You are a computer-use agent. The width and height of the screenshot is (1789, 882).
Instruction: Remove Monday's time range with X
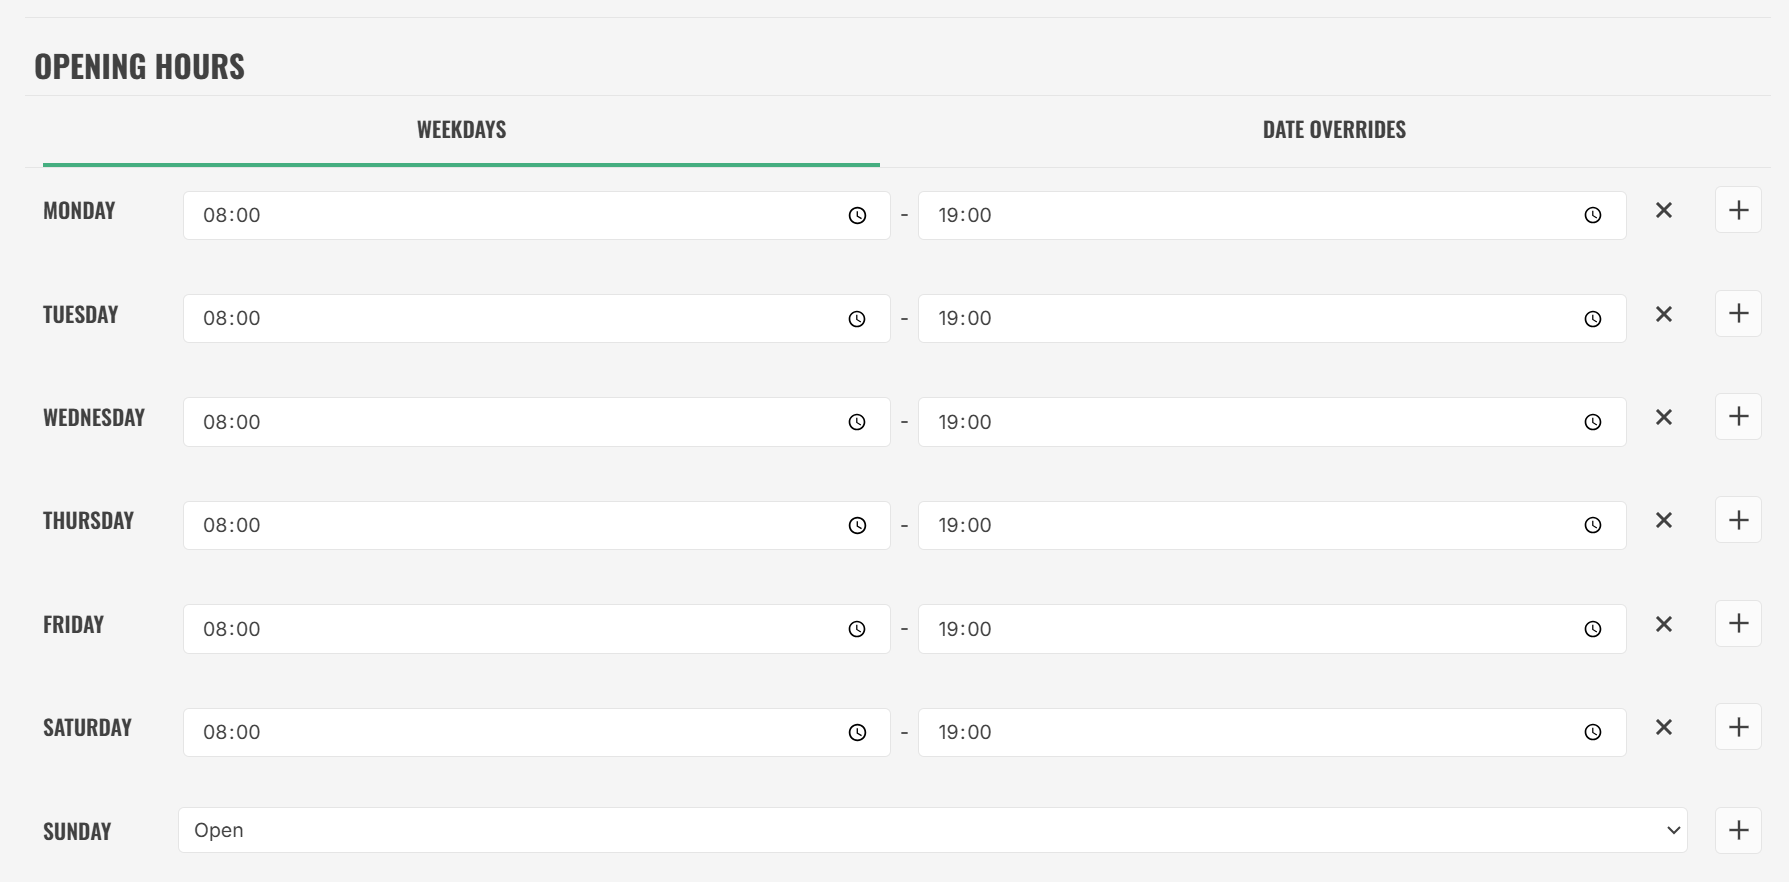(x=1663, y=210)
